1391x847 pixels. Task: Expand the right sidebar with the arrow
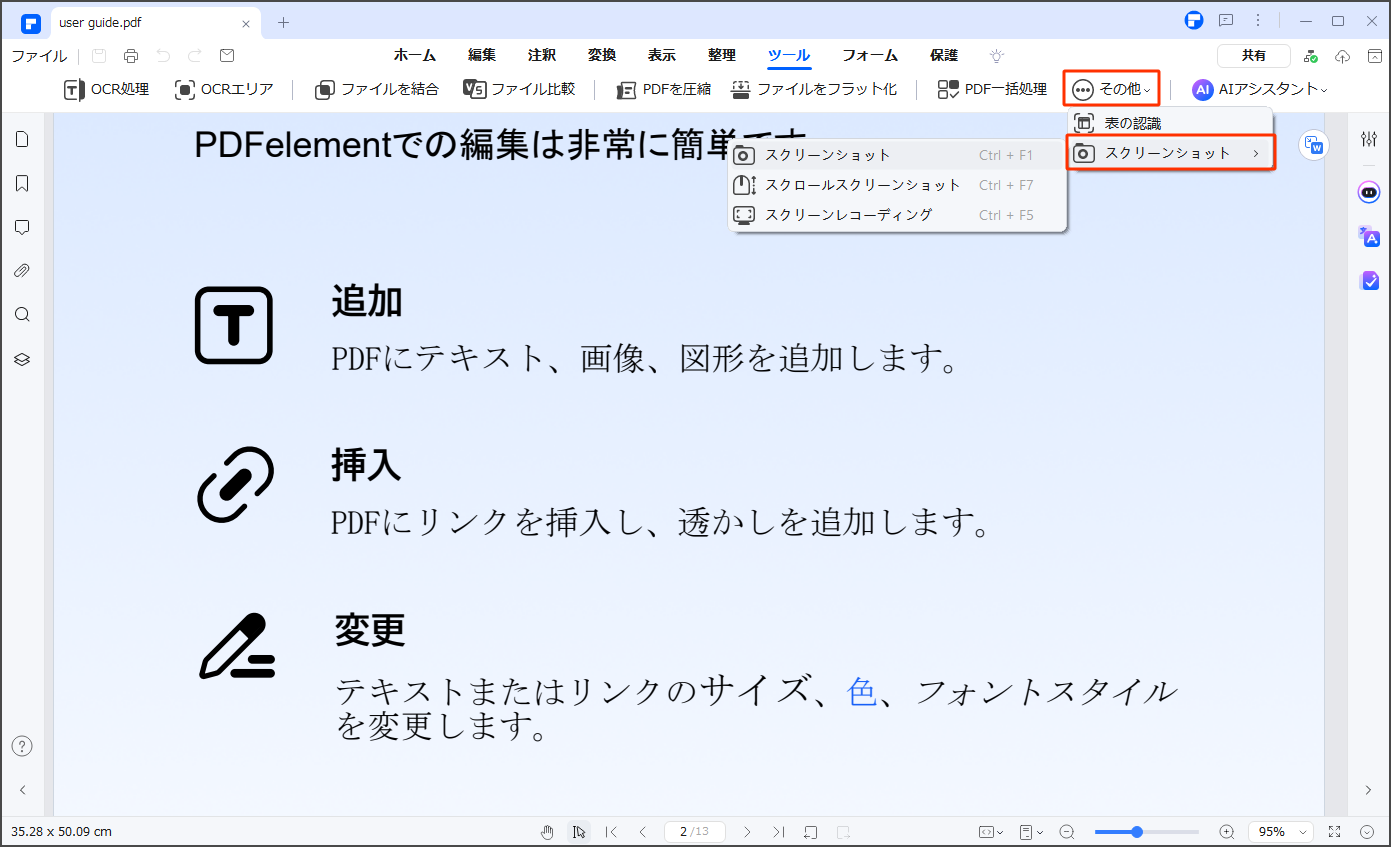1369,790
